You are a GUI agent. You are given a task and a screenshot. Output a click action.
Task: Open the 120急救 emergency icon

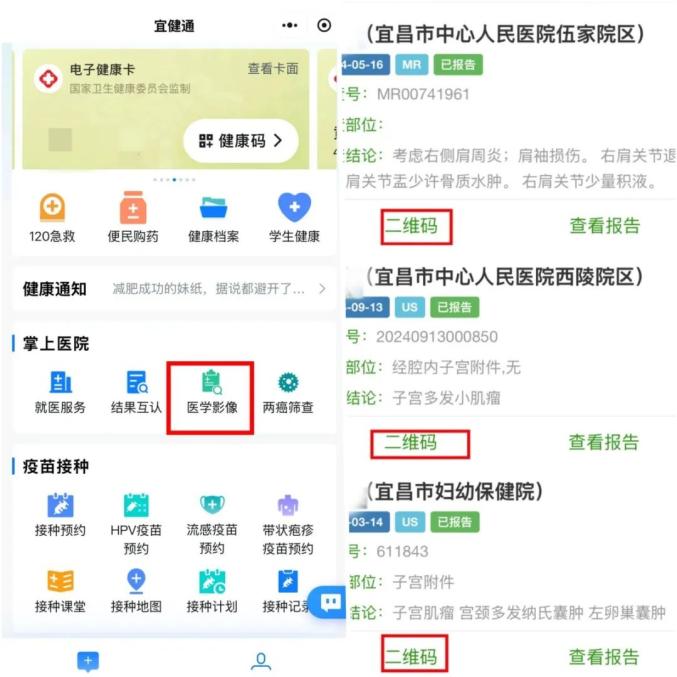pyautogui.click(x=52, y=208)
